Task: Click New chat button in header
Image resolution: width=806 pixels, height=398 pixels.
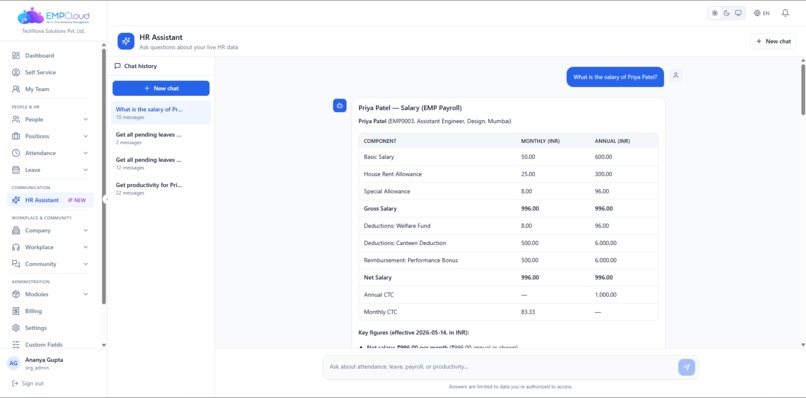Action: tap(773, 41)
